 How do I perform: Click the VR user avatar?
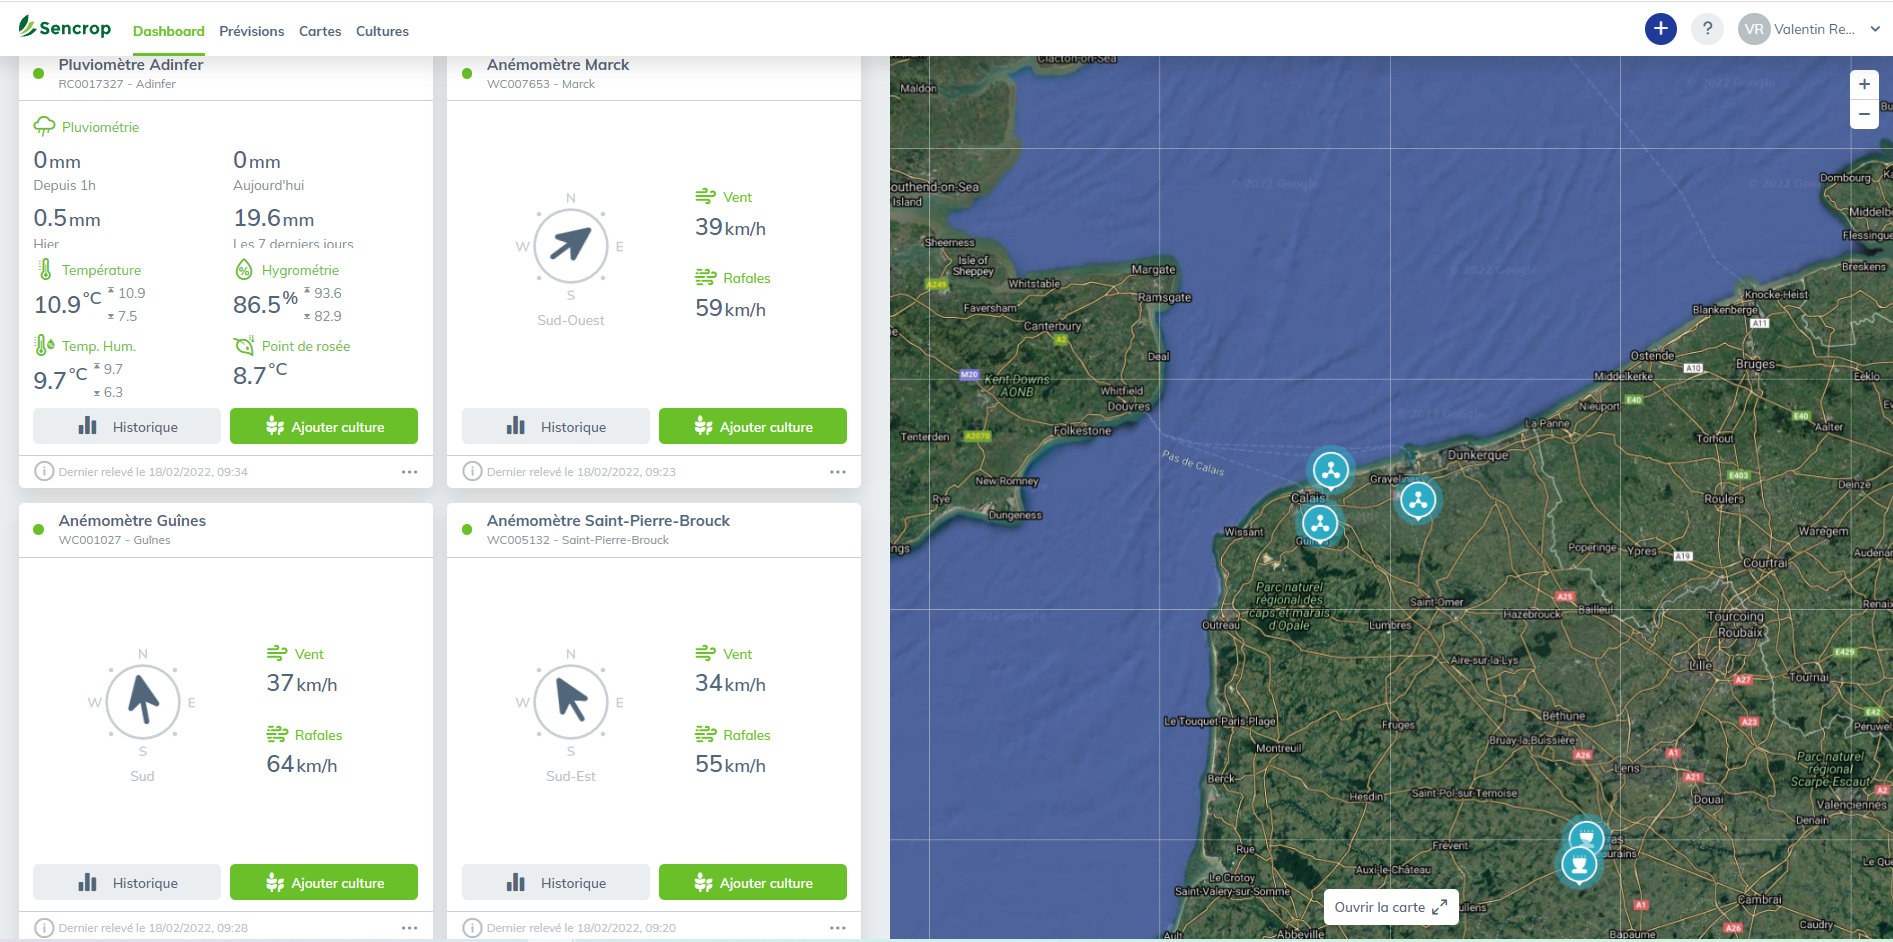(x=1754, y=29)
